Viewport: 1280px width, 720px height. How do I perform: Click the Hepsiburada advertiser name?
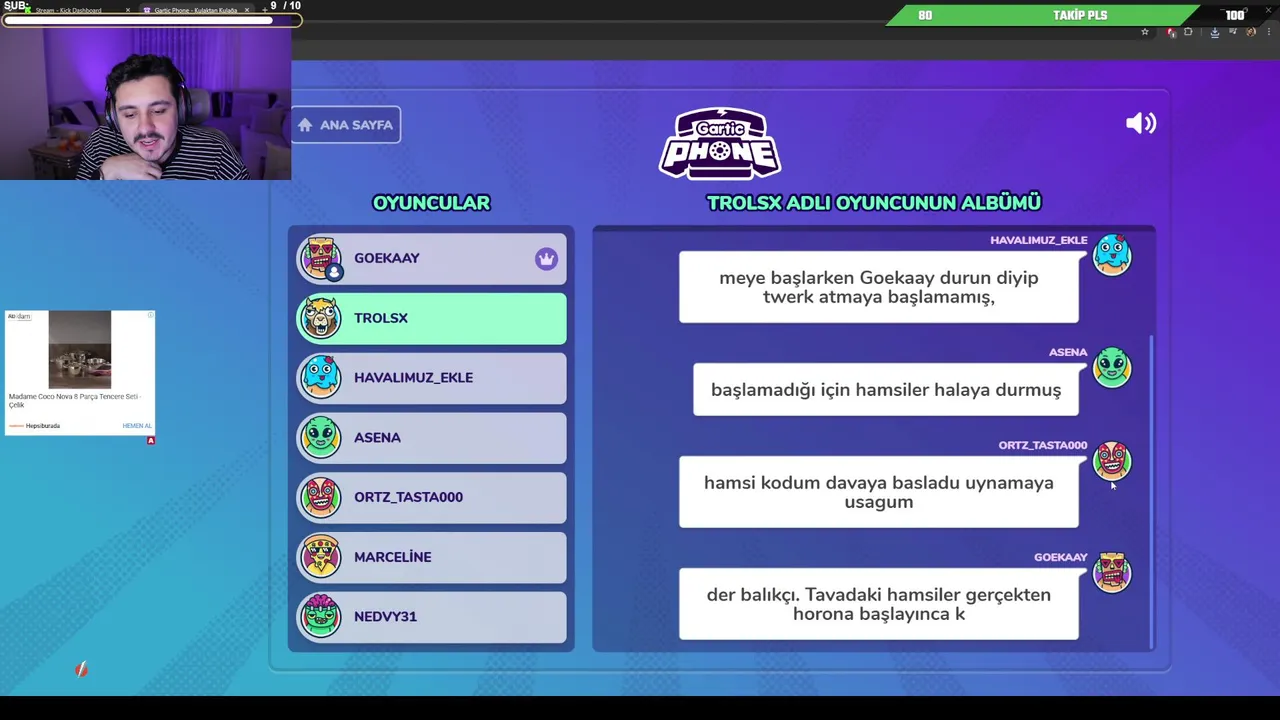point(43,426)
